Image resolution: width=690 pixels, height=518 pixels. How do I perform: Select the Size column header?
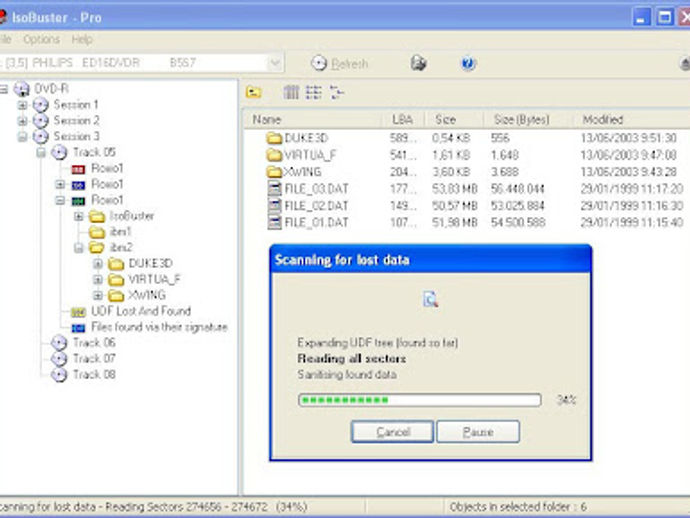tap(453, 120)
